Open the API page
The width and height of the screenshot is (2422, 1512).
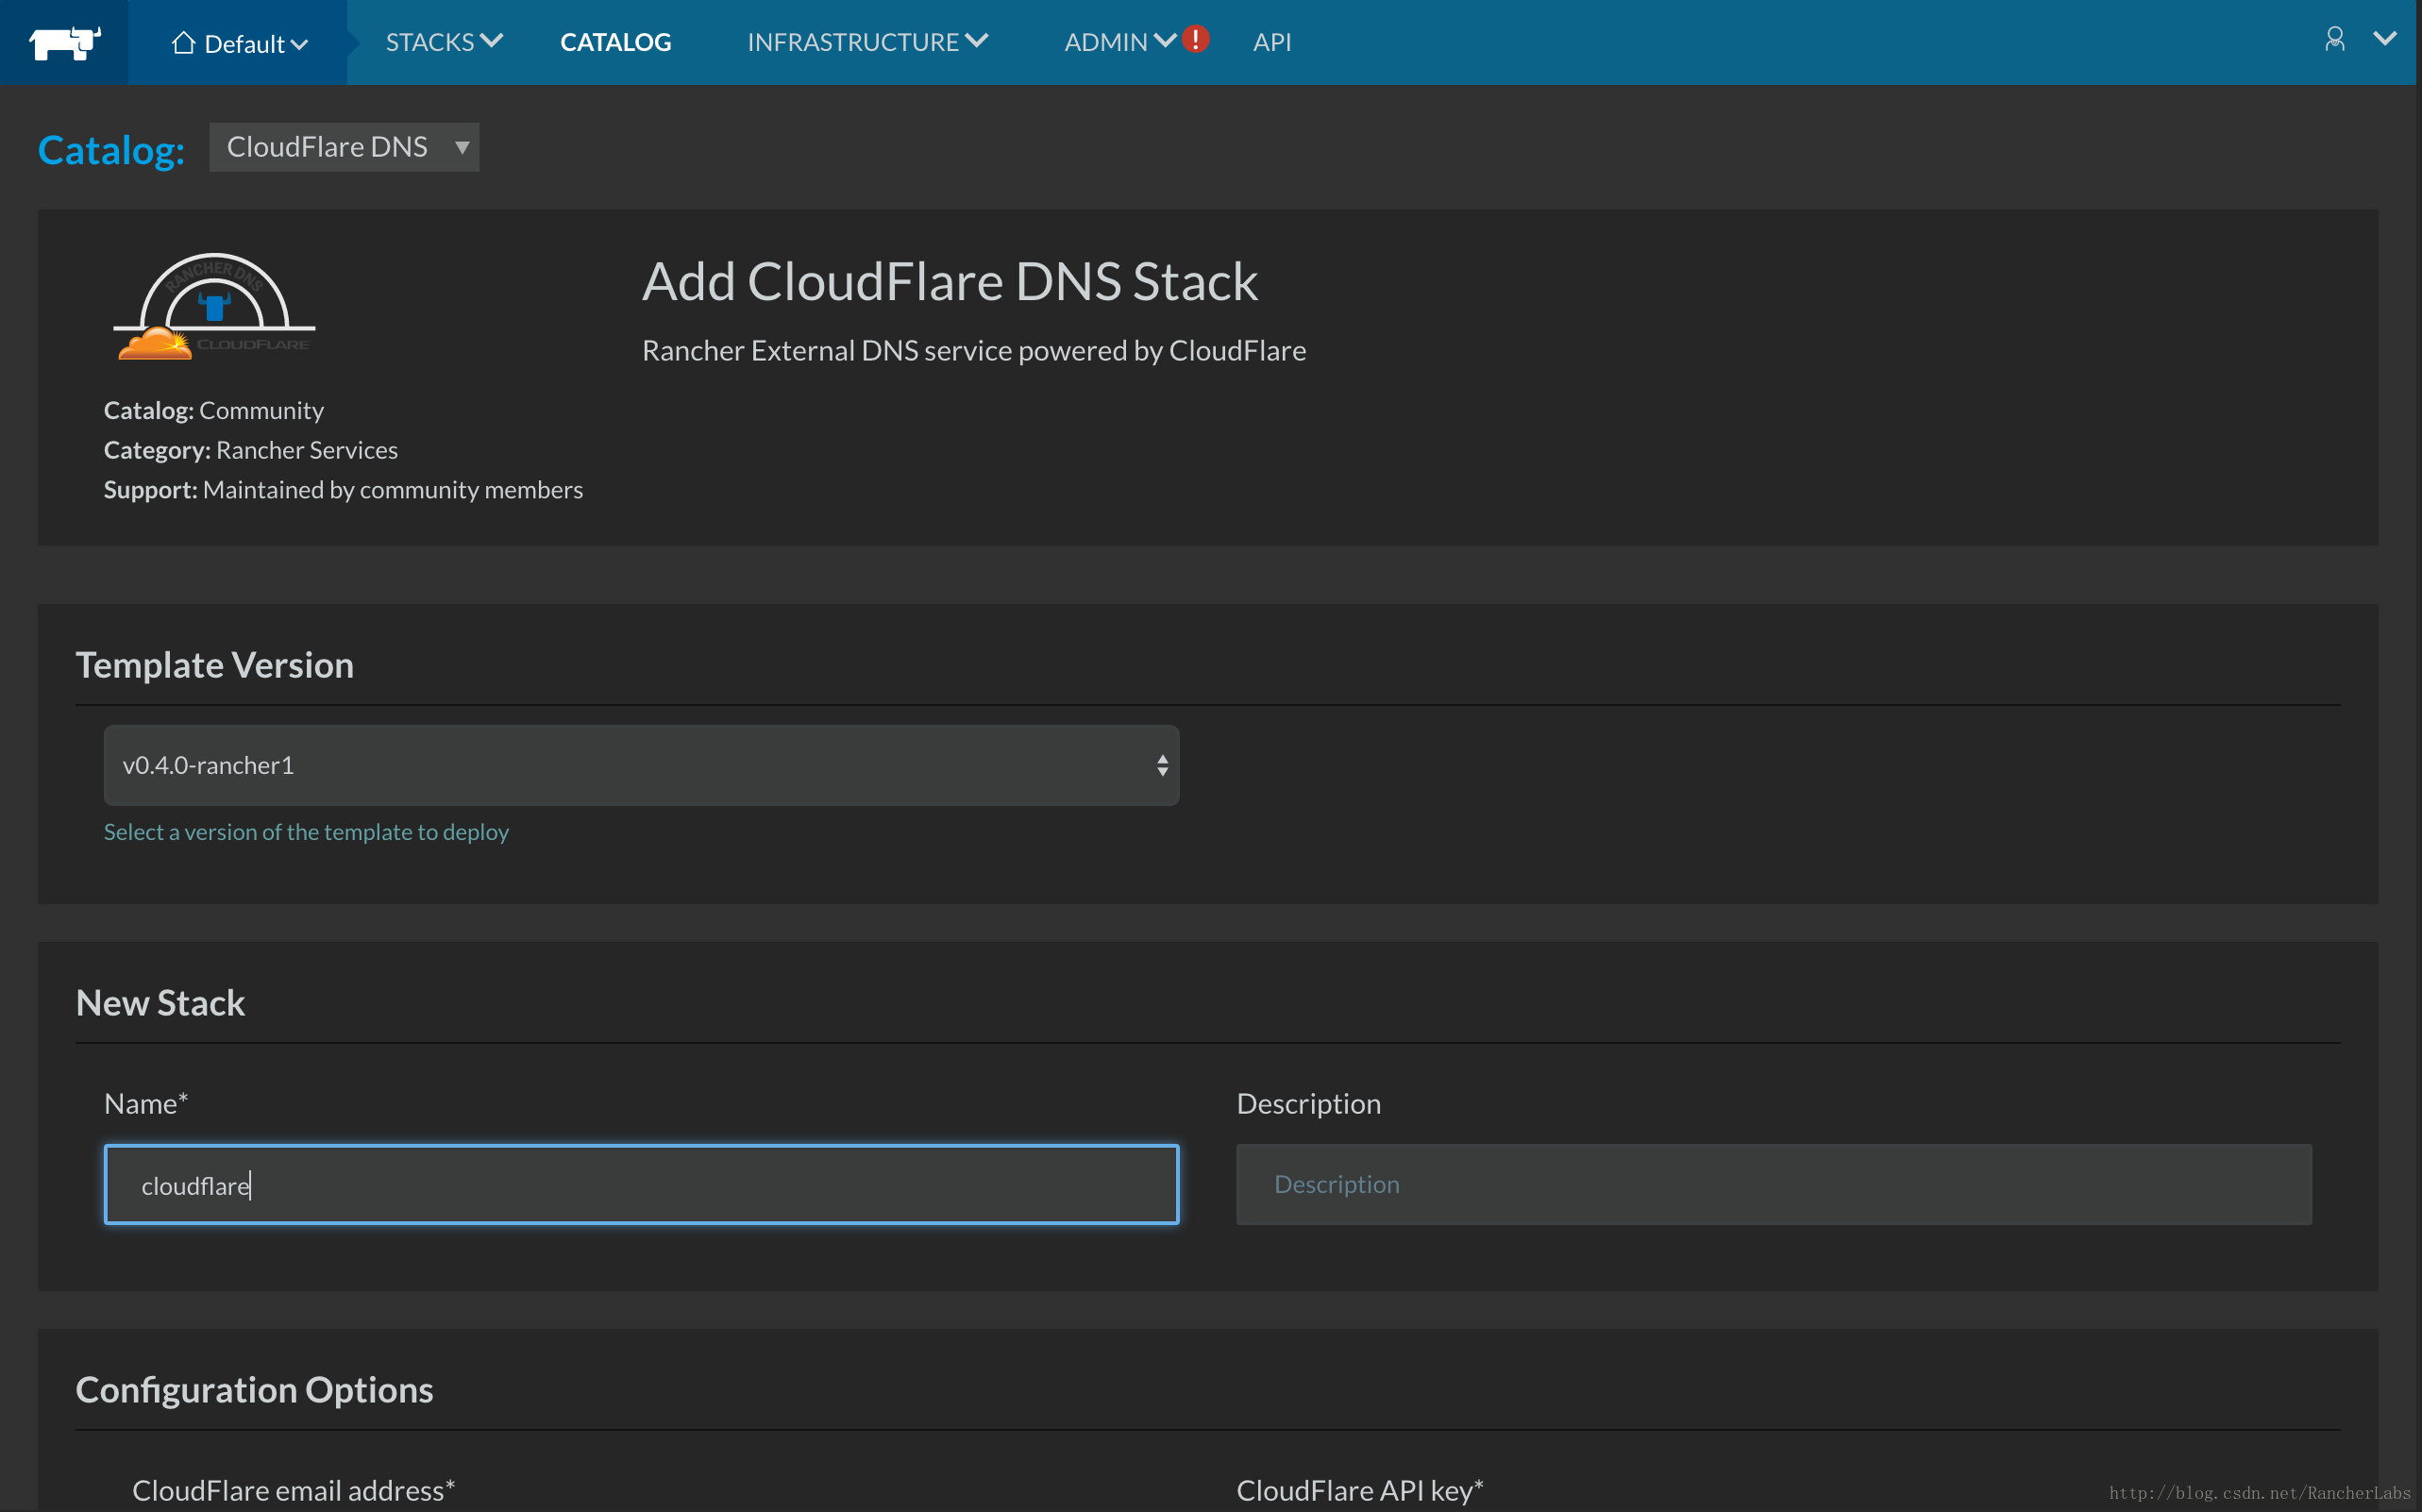(x=1272, y=42)
